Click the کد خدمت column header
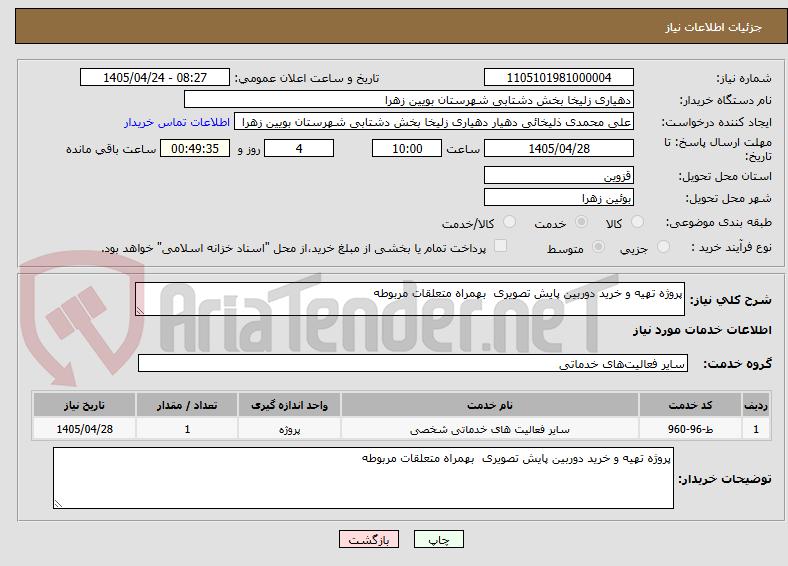 coord(691,405)
